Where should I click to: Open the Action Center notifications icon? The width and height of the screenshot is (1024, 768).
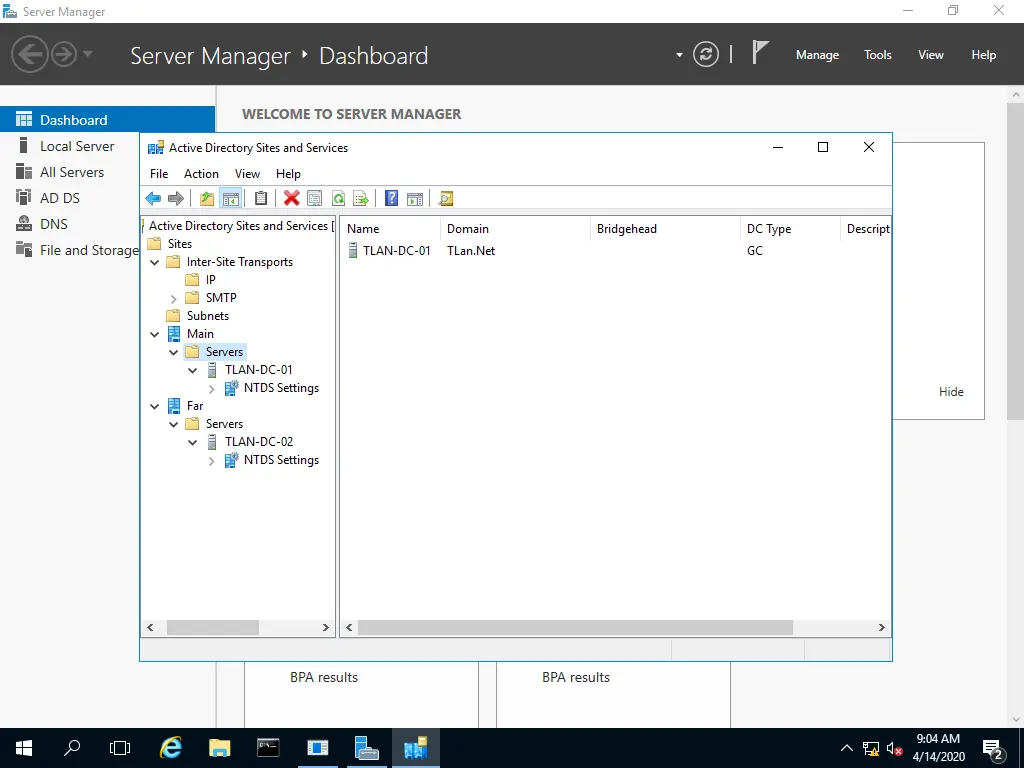click(992, 748)
